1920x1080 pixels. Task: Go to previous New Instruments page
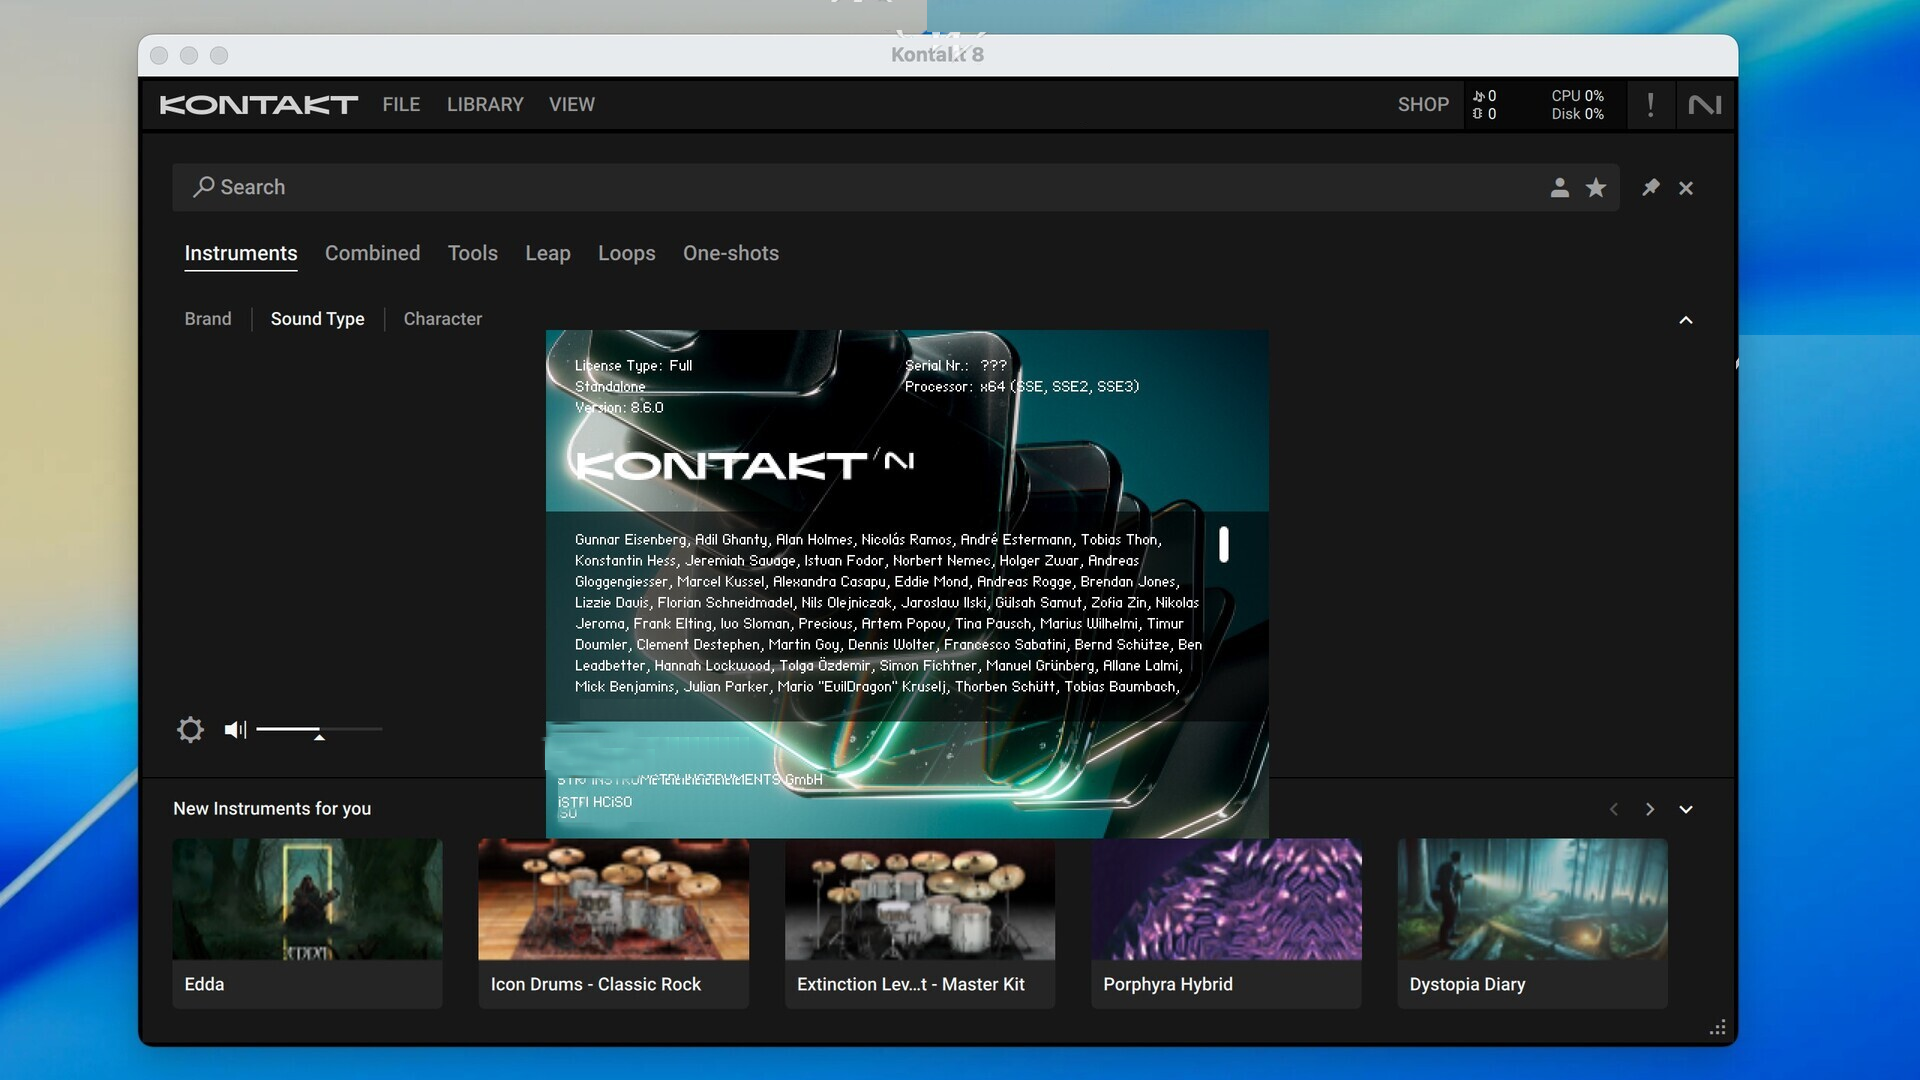(1614, 809)
